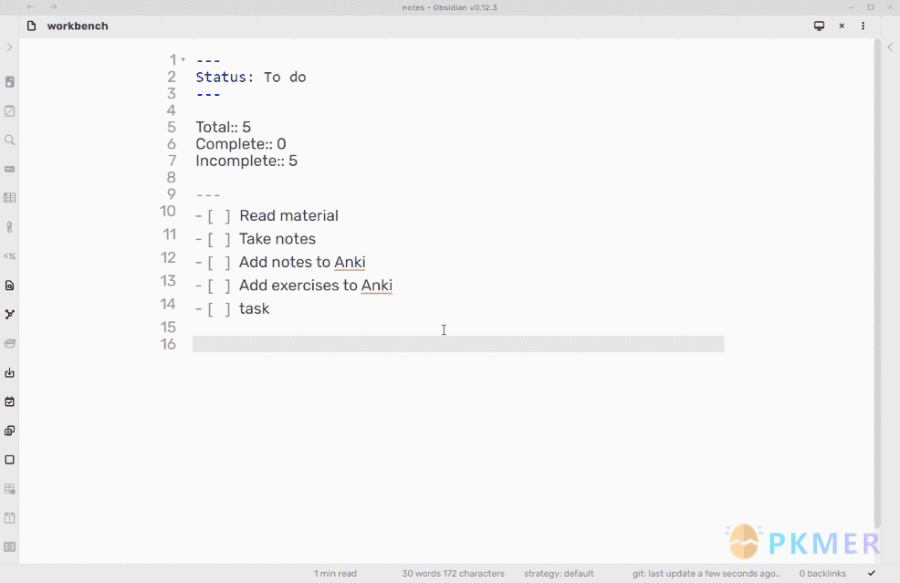Click the sync checkmark status bar icon
The height and width of the screenshot is (583, 900).
(x=871, y=573)
